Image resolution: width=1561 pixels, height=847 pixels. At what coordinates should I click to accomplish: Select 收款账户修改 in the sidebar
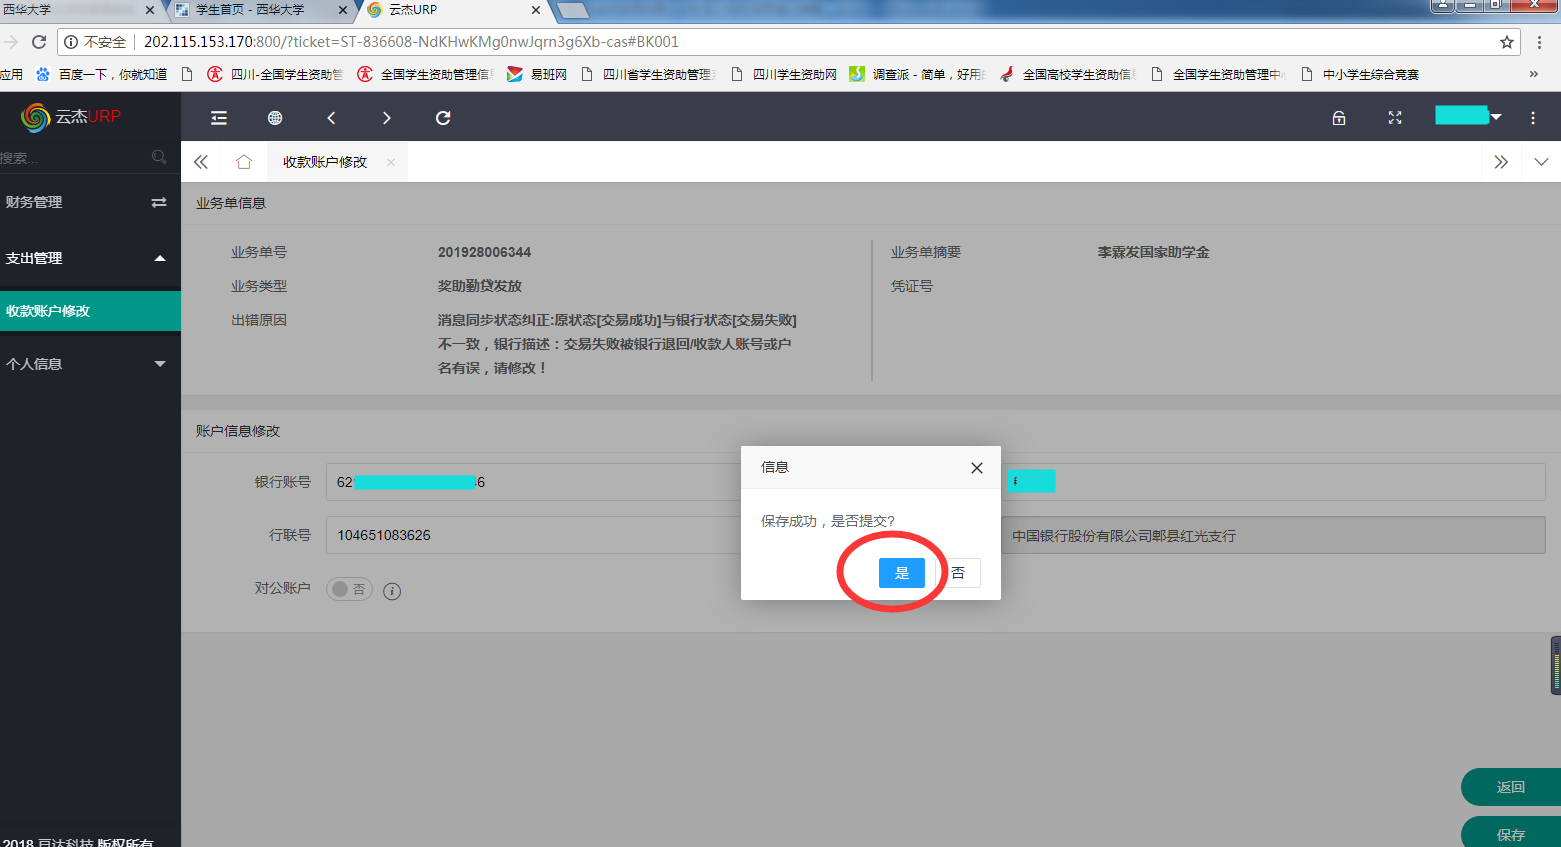[90, 311]
